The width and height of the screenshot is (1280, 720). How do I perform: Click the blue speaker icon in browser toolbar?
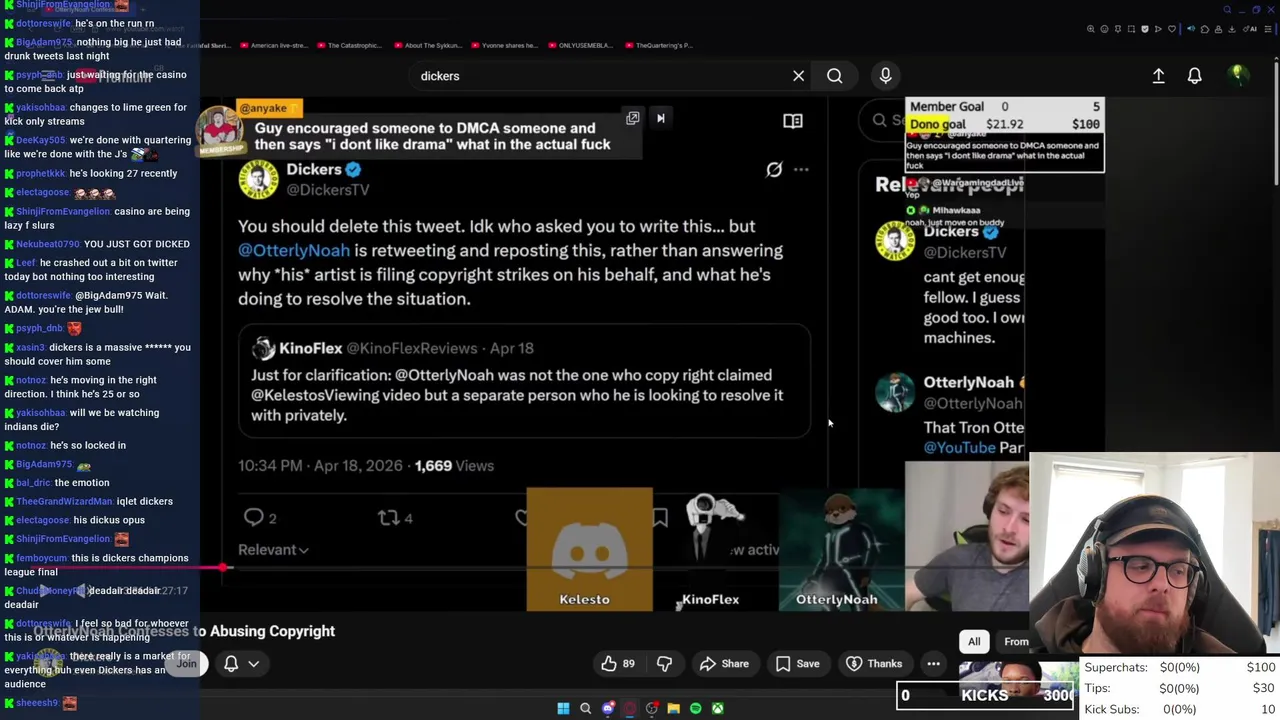pos(1191,29)
